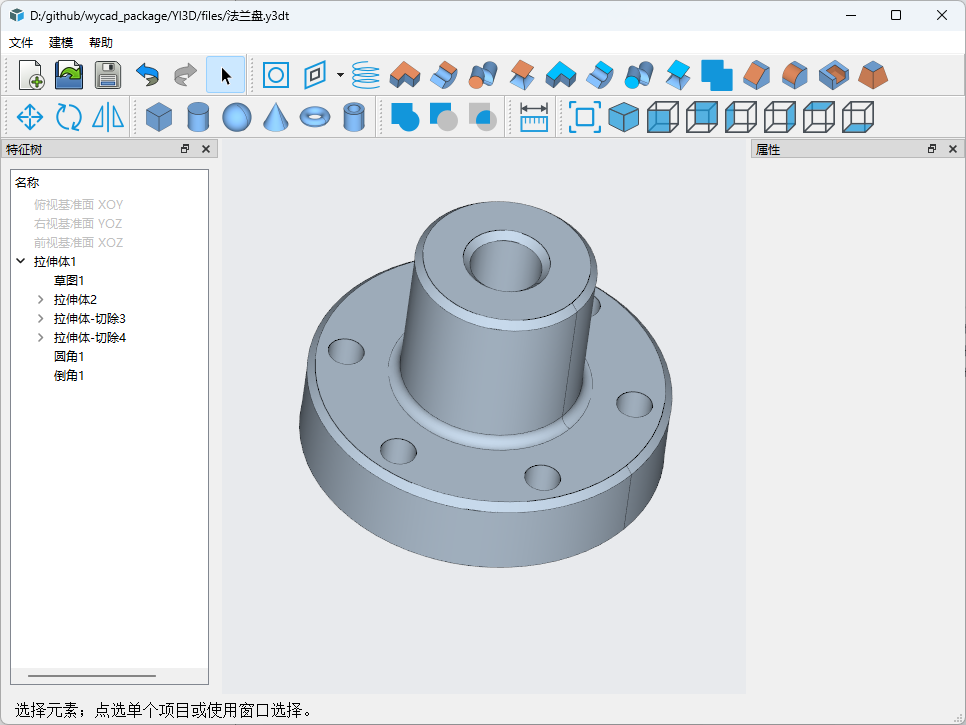Toggle the arrow selection mode tool
The height and width of the screenshot is (725, 966).
225,75
